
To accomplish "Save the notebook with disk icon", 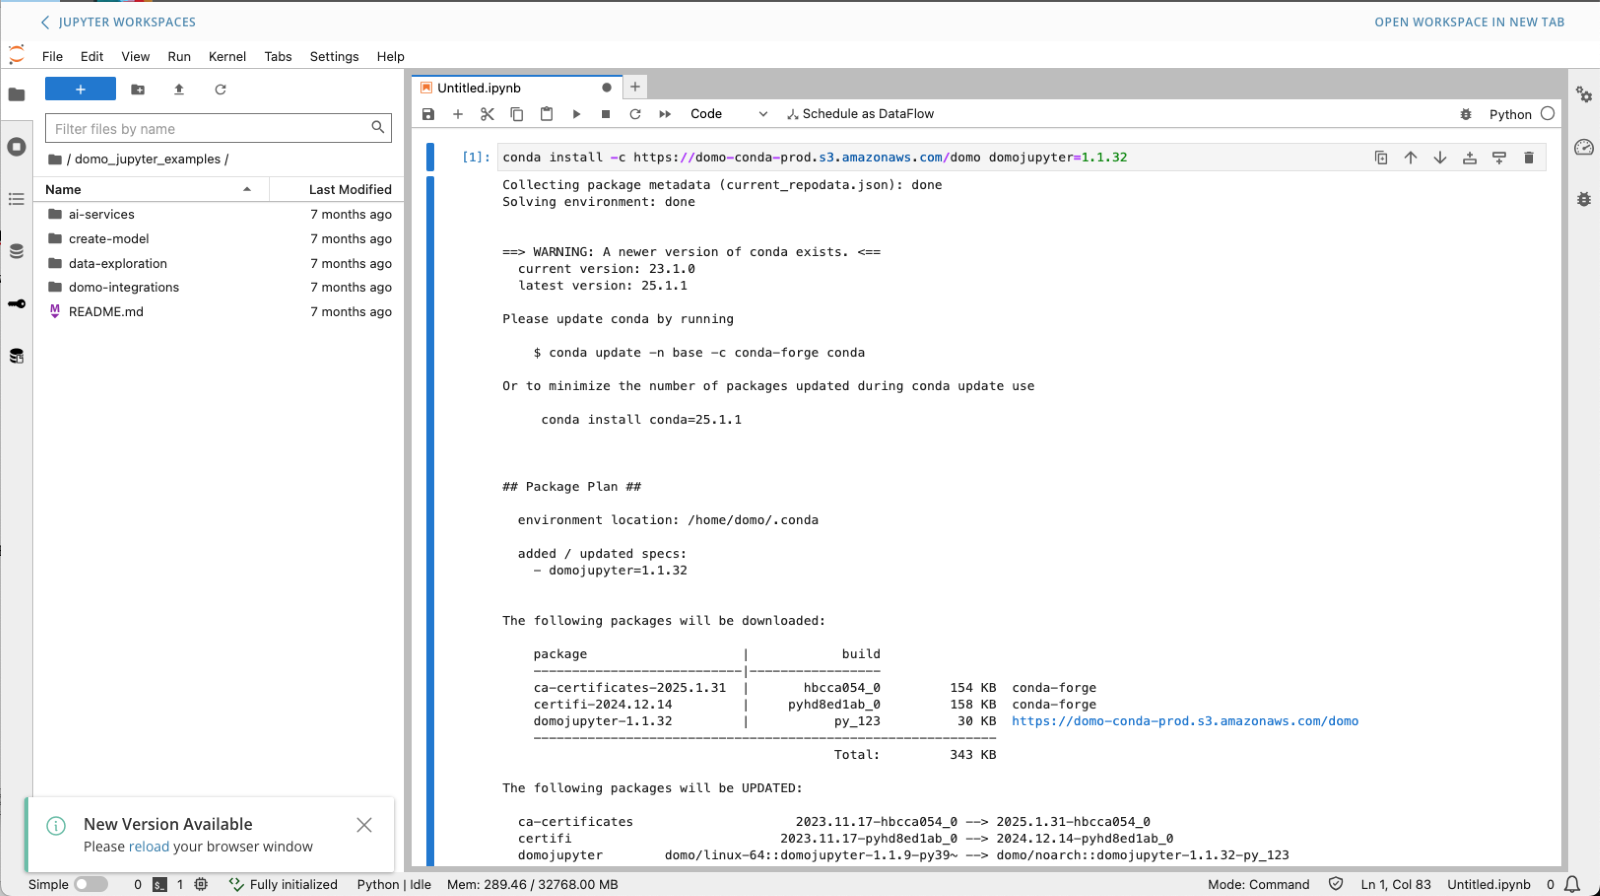I will pyautogui.click(x=428, y=114).
